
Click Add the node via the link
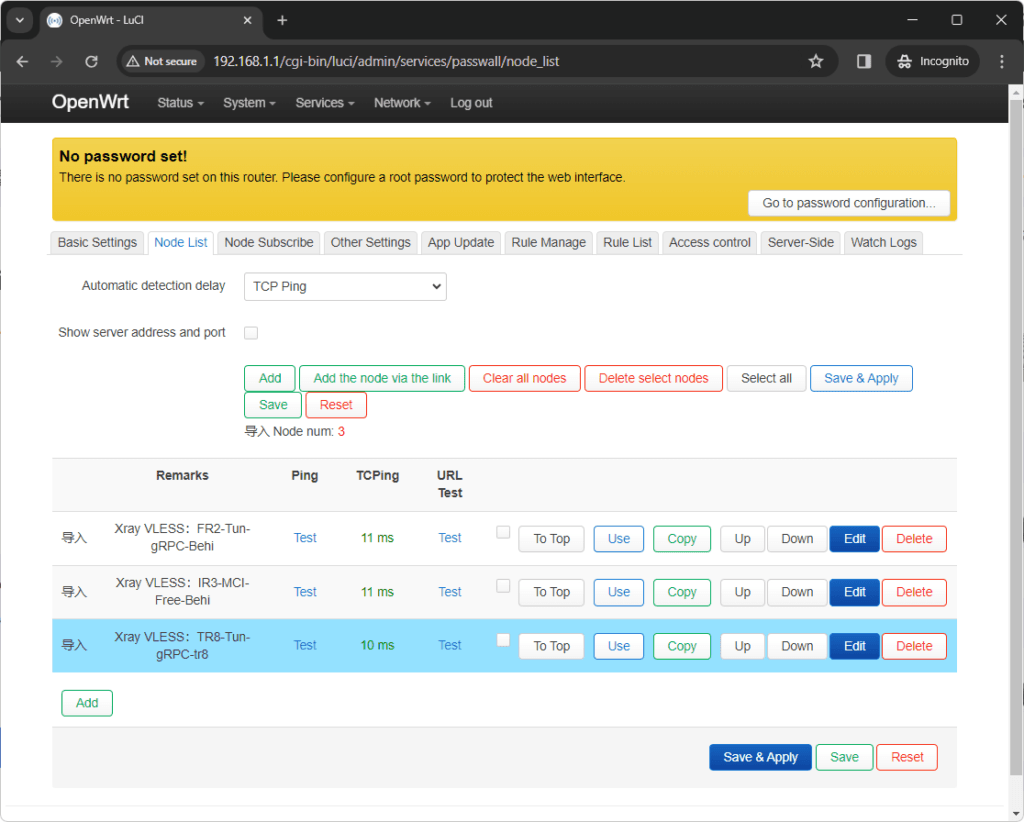coord(382,379)
